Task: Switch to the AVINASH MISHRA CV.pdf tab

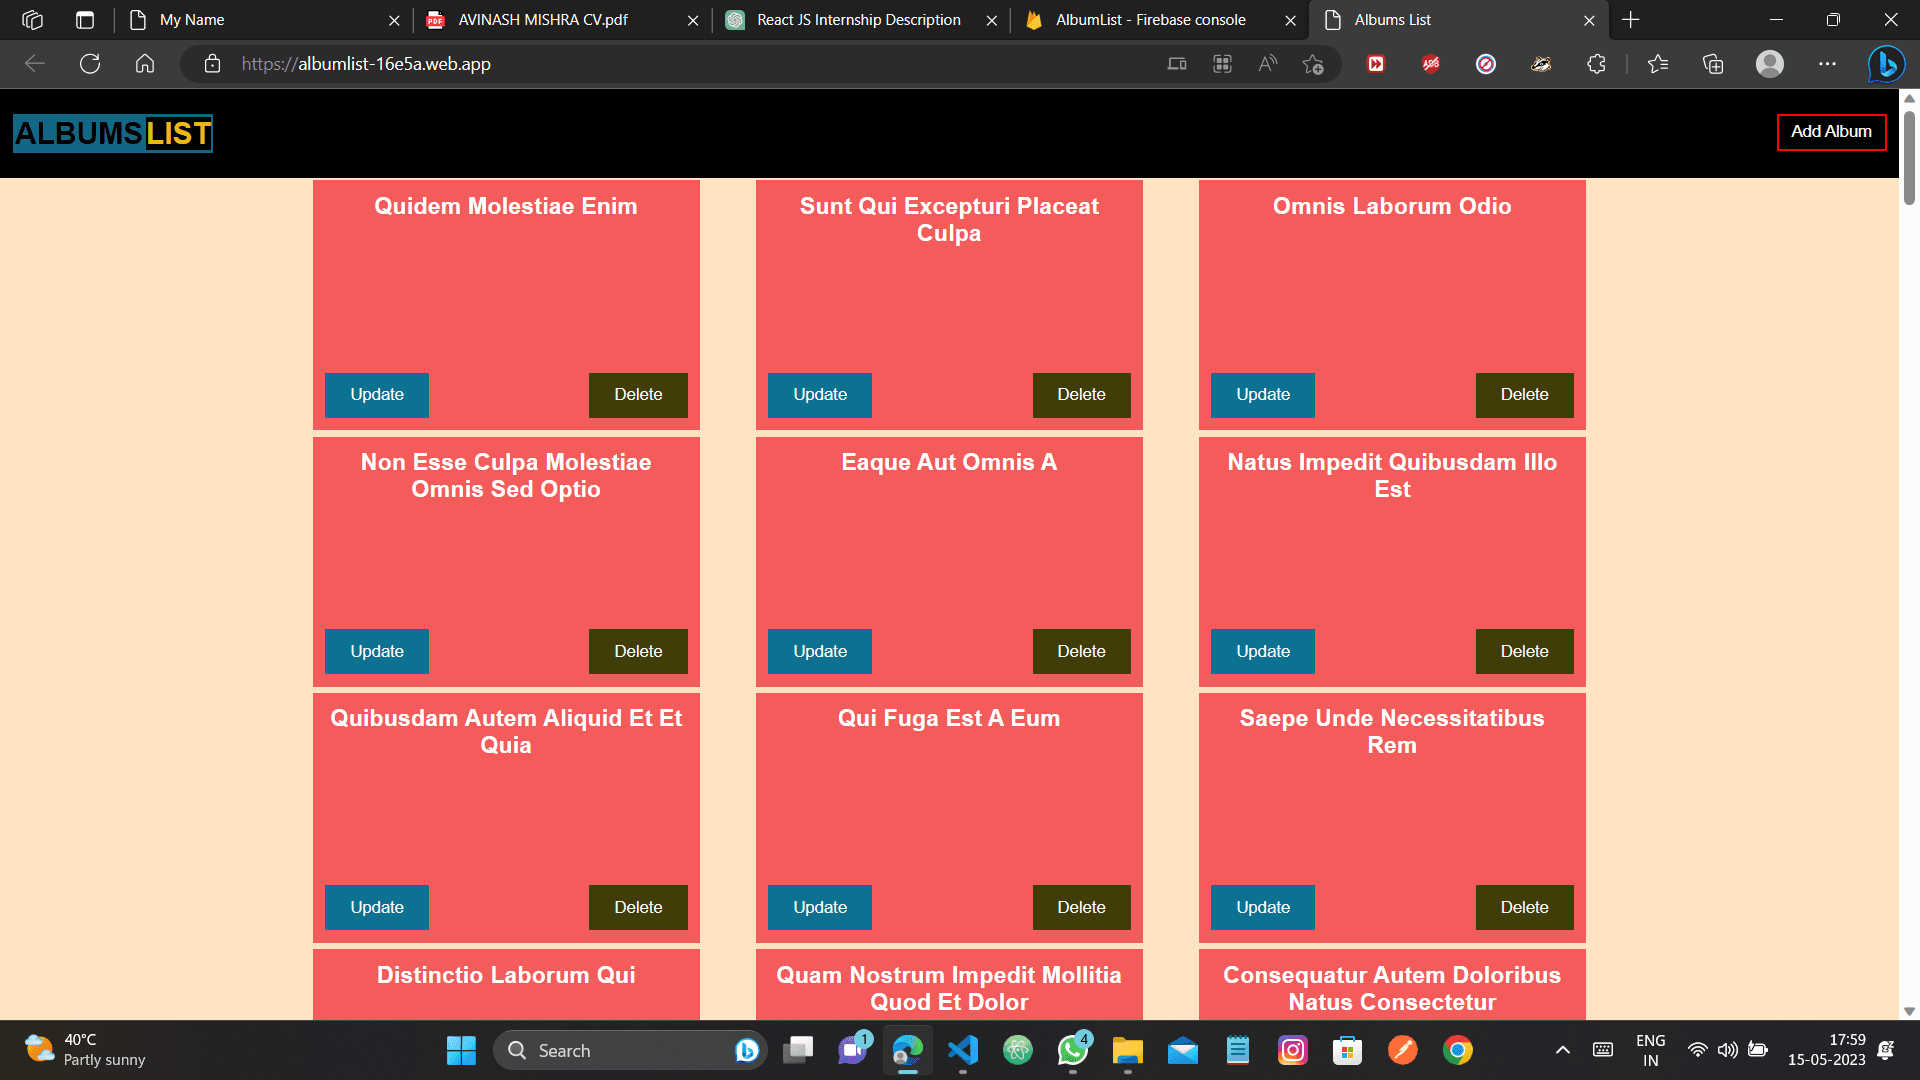Action: tap(561, 20)
